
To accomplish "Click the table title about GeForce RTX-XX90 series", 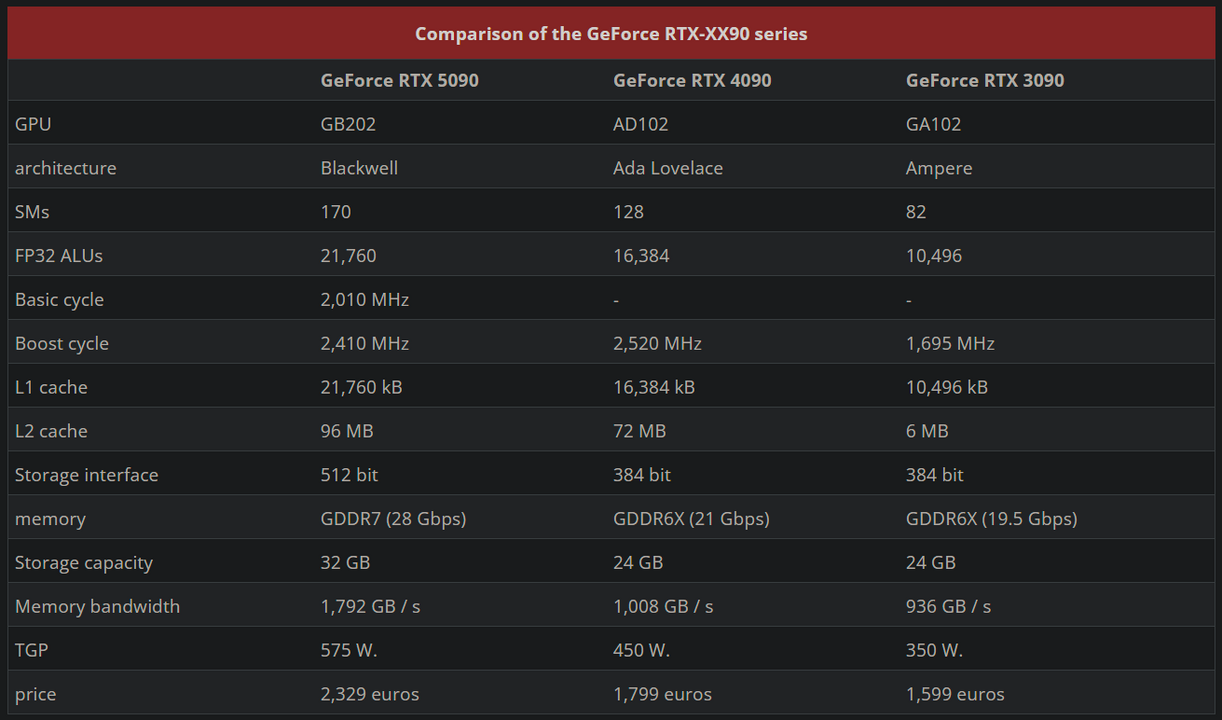I will coord(611,34).
